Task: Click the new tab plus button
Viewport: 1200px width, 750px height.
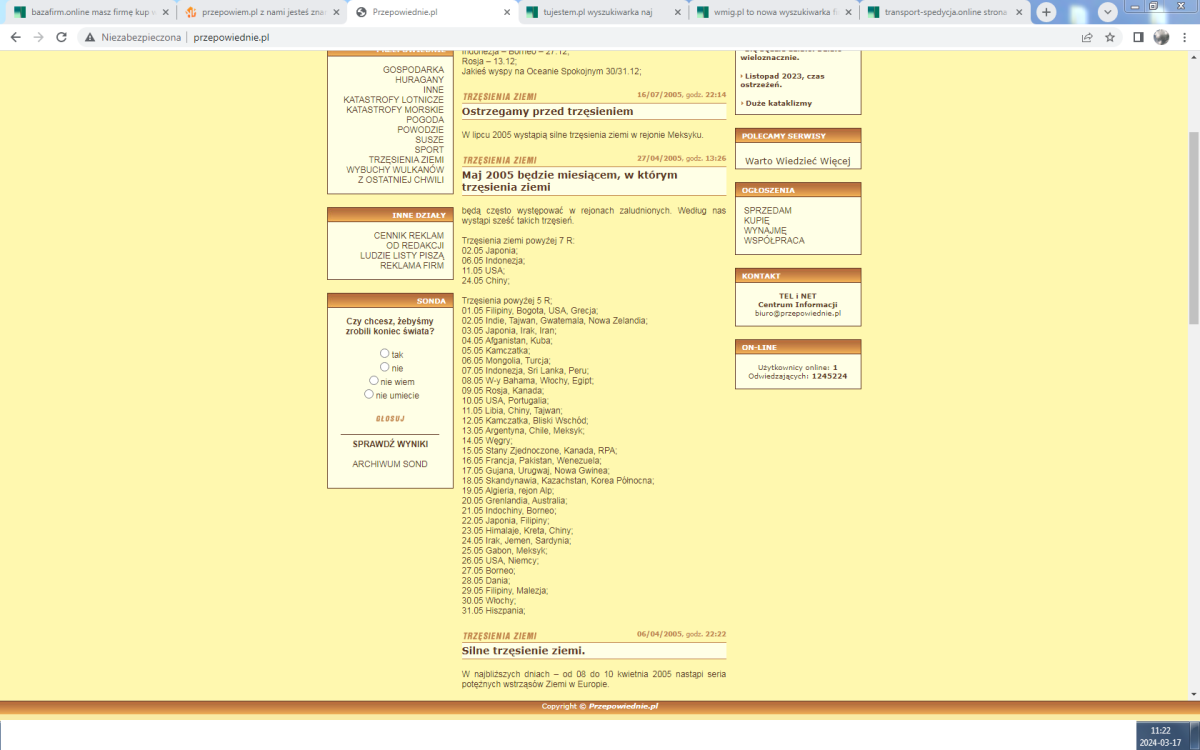Action: [x=1046, y=12]
